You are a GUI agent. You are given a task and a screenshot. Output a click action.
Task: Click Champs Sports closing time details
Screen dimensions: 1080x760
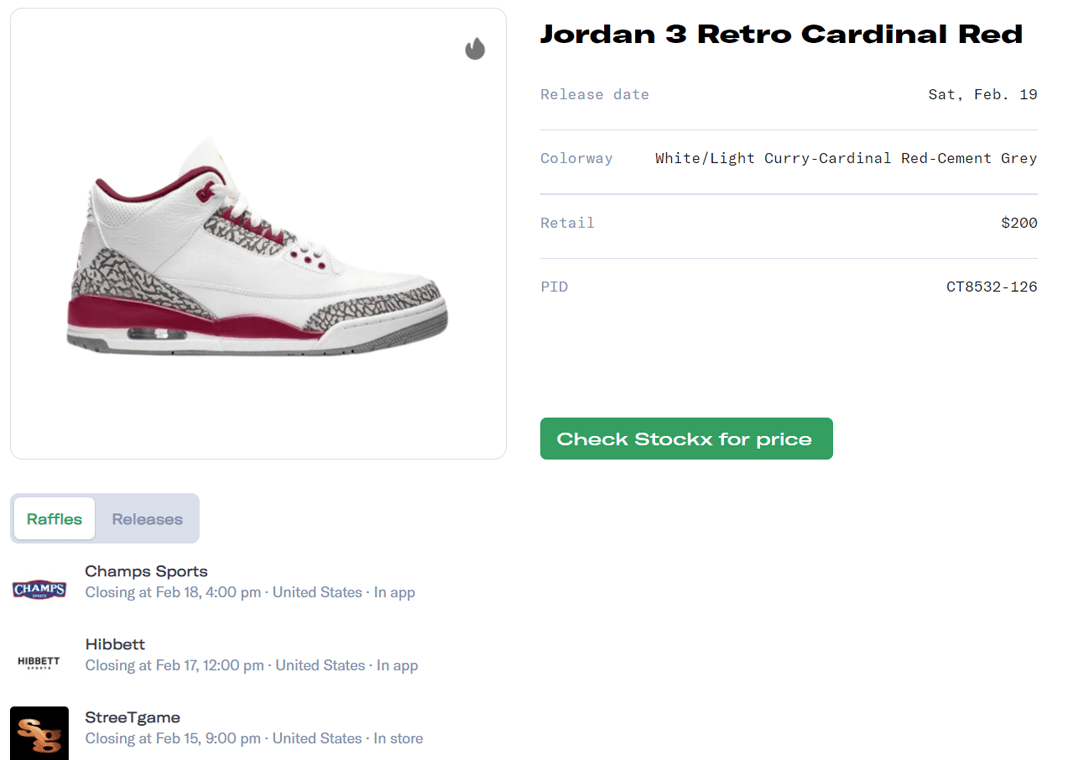(x=250, y=593)
